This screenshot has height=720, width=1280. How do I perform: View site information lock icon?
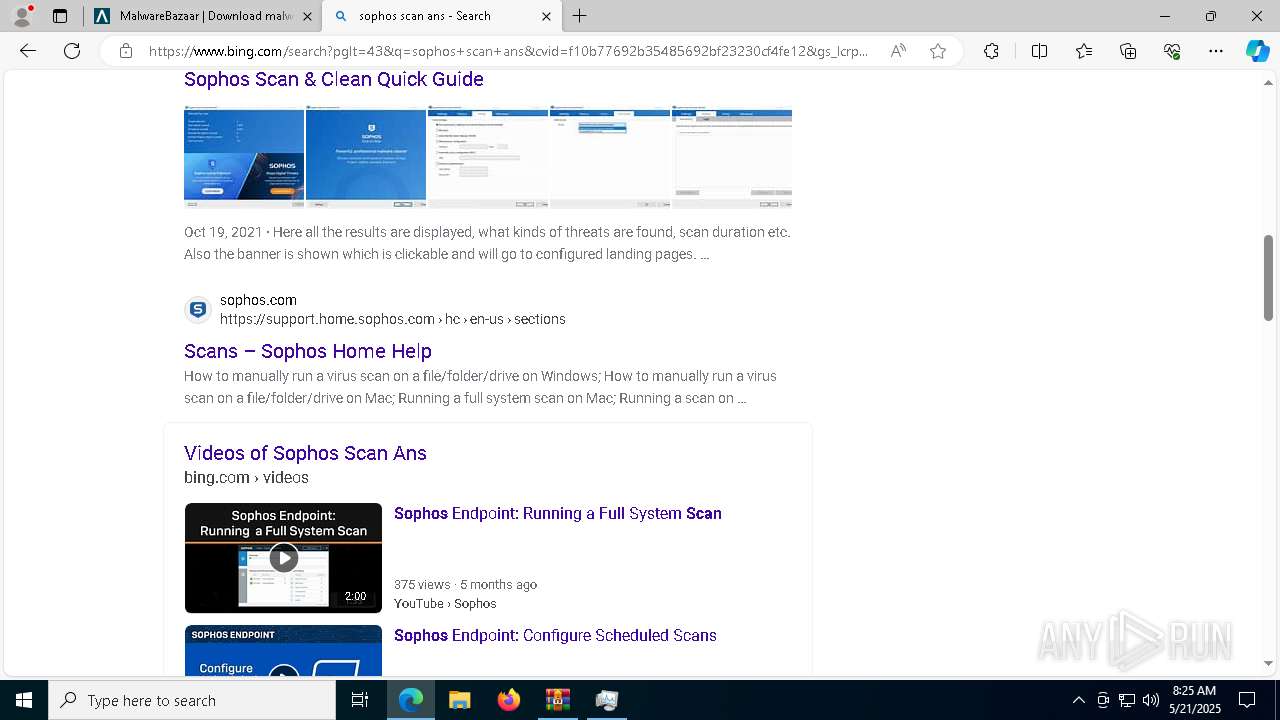[x=126, y=51]
